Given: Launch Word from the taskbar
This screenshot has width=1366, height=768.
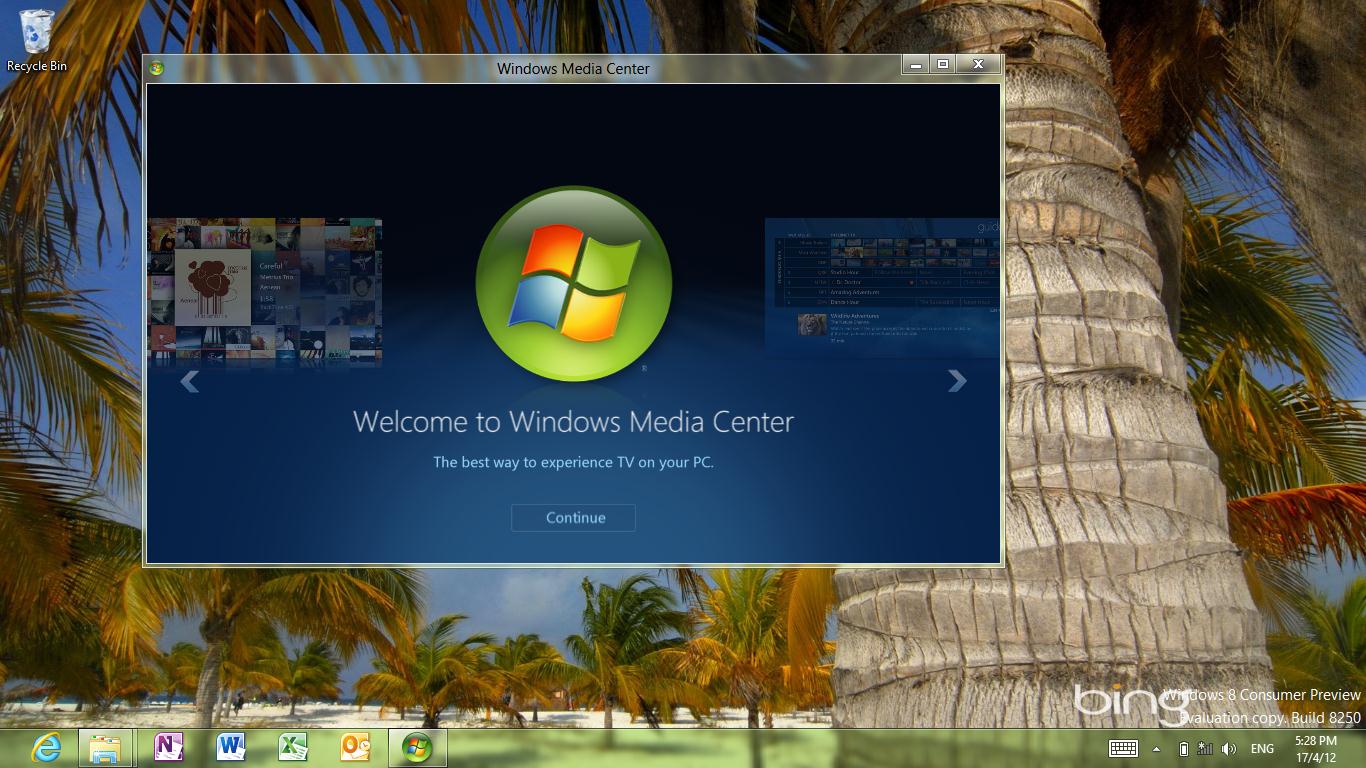Looking at the screenshot, I should tap(231, 748).
